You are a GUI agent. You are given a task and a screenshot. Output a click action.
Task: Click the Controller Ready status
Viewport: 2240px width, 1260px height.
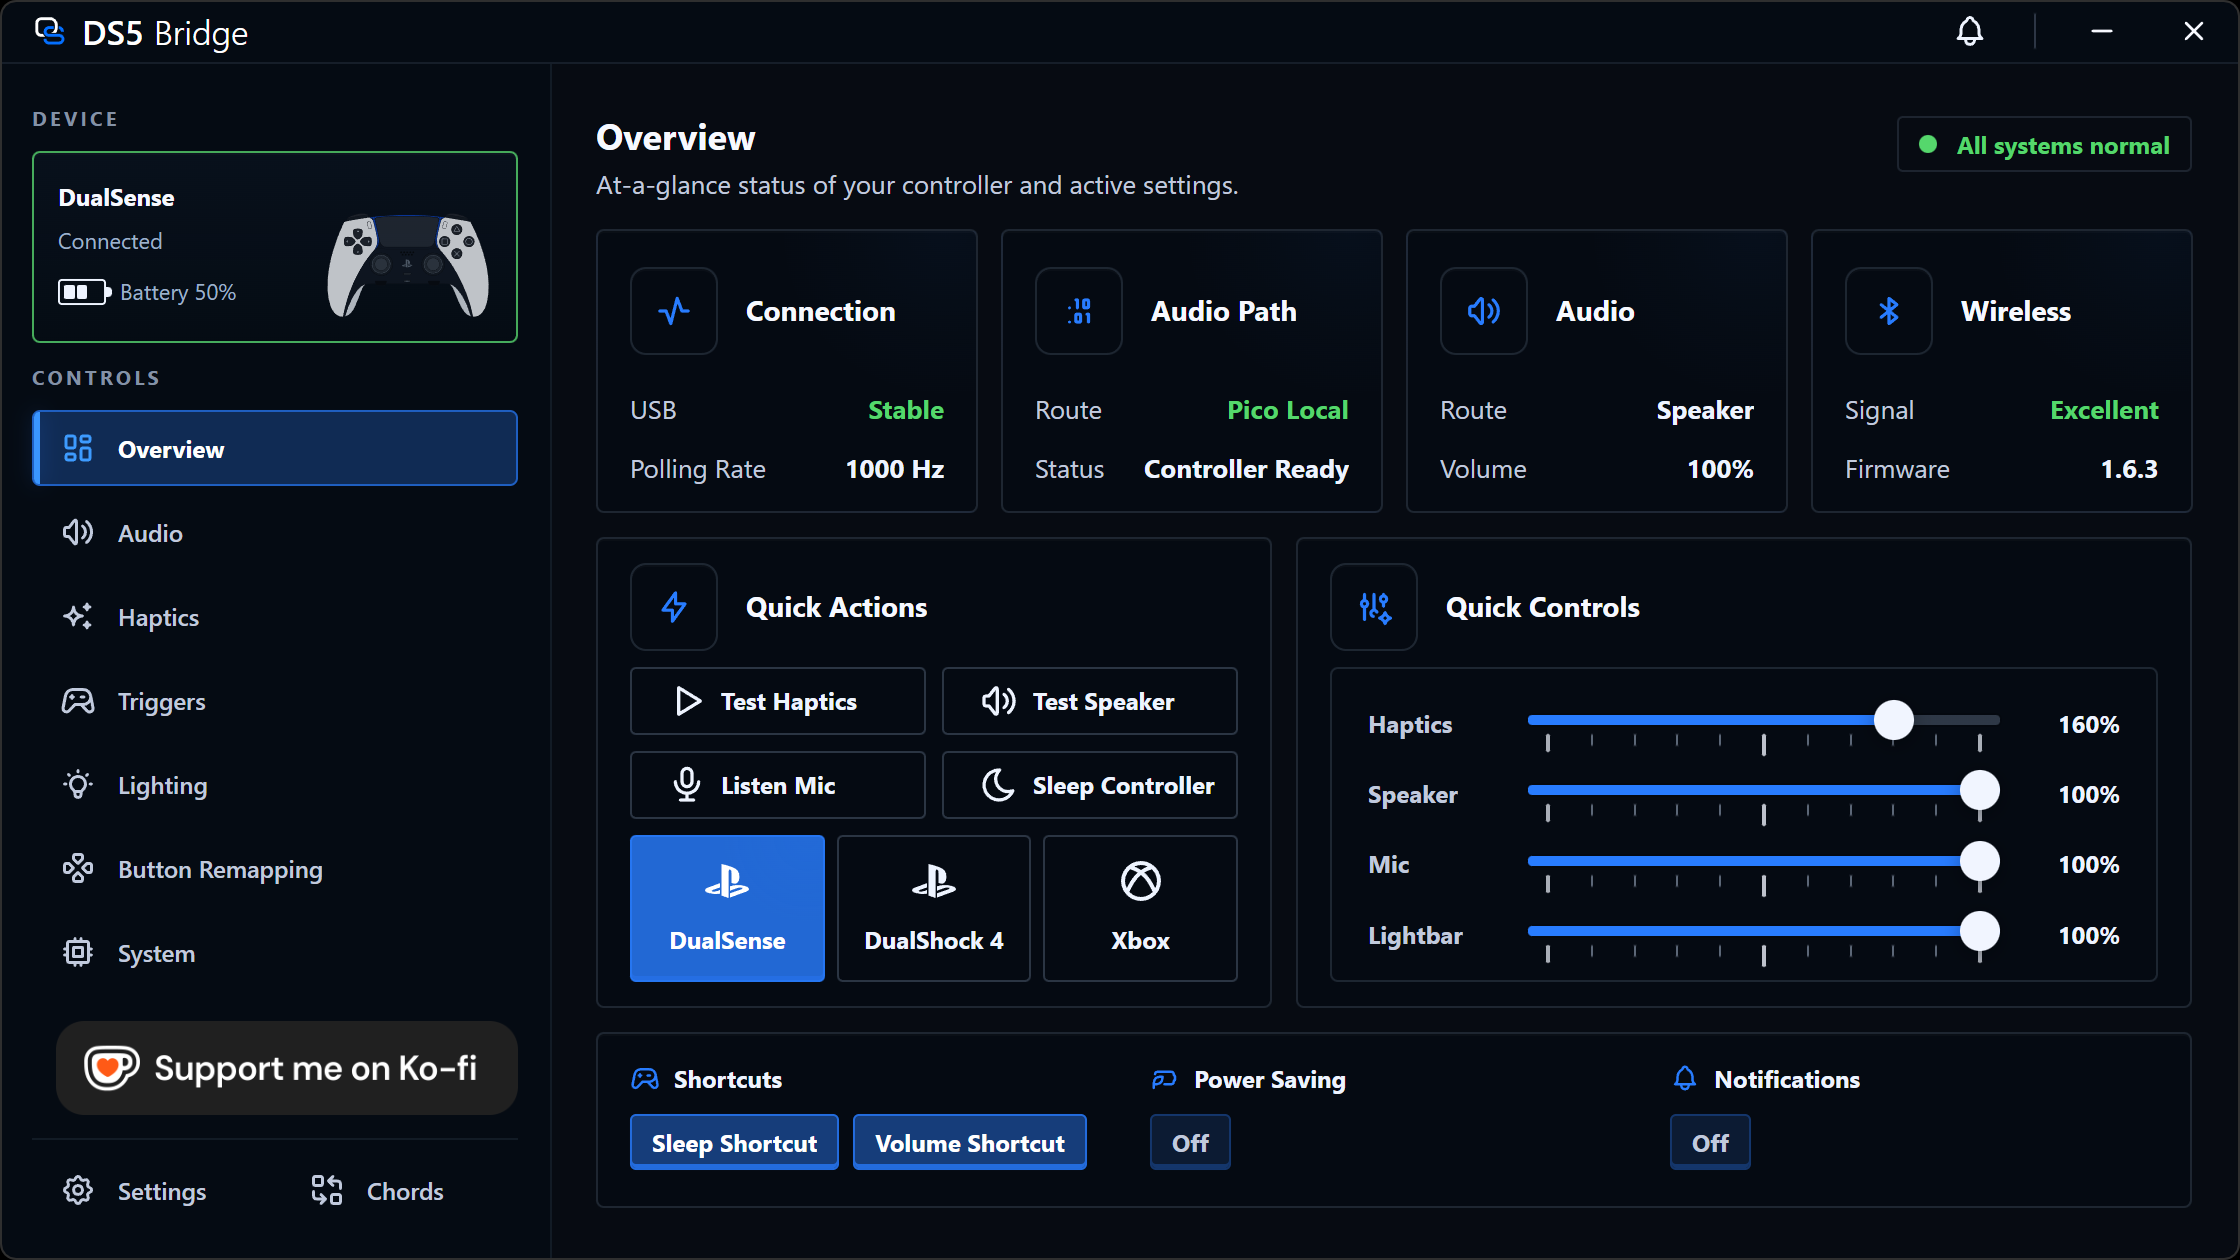coord(1246,469)
